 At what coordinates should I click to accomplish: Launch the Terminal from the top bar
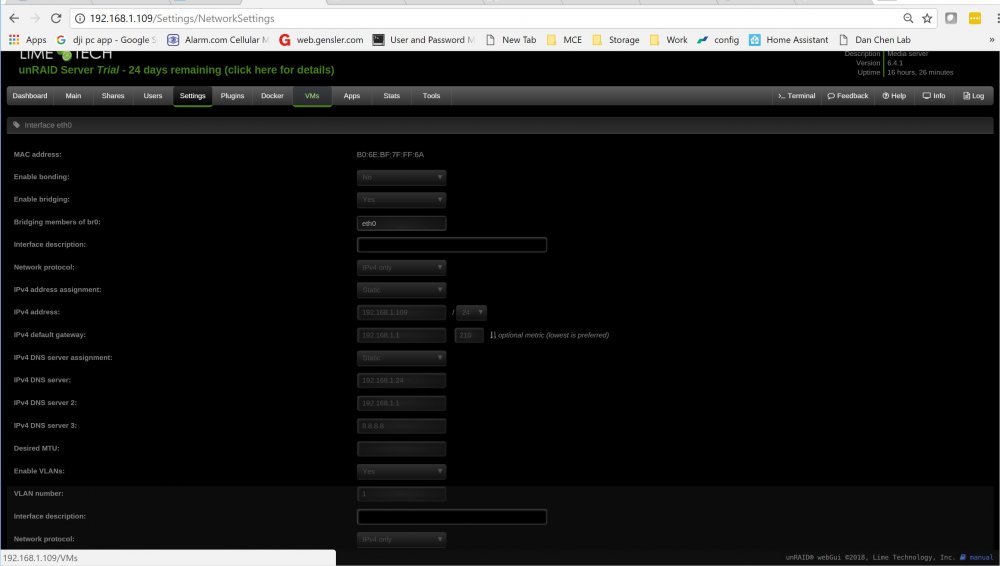click(x=797, y=96)
